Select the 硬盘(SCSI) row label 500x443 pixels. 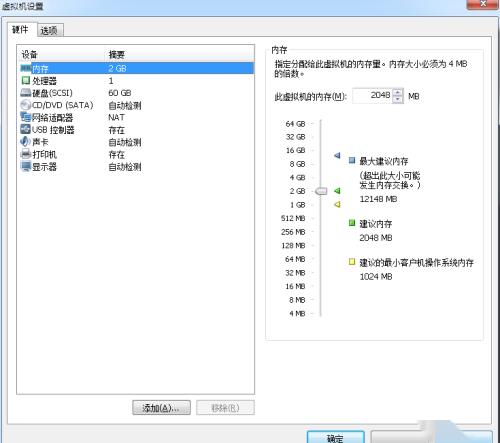[52, 93]
